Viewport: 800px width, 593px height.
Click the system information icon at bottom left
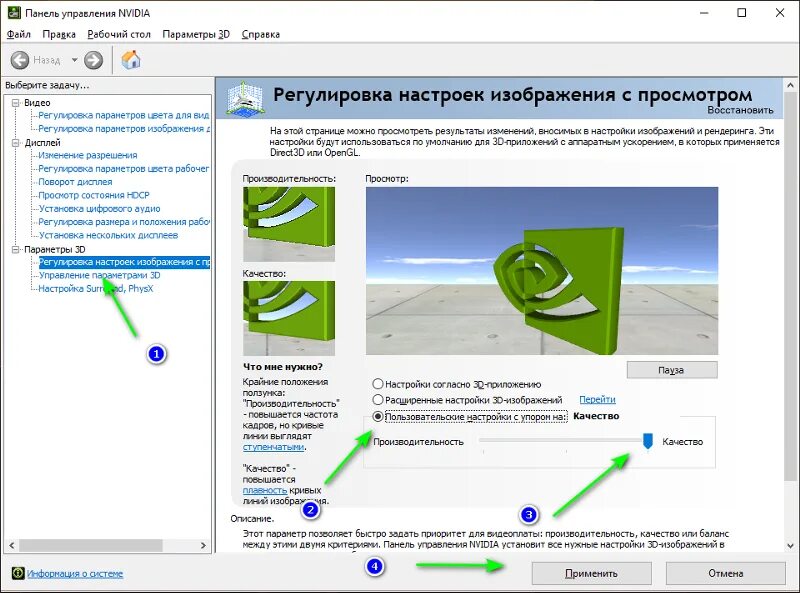coord(17,573)
